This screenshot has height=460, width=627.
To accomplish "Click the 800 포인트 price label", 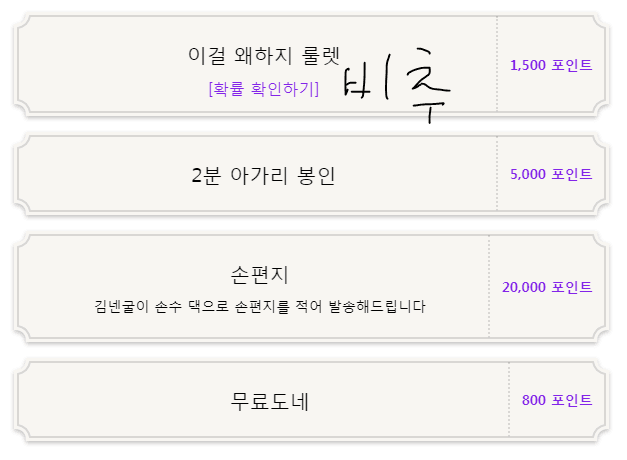I will point(557,400).
